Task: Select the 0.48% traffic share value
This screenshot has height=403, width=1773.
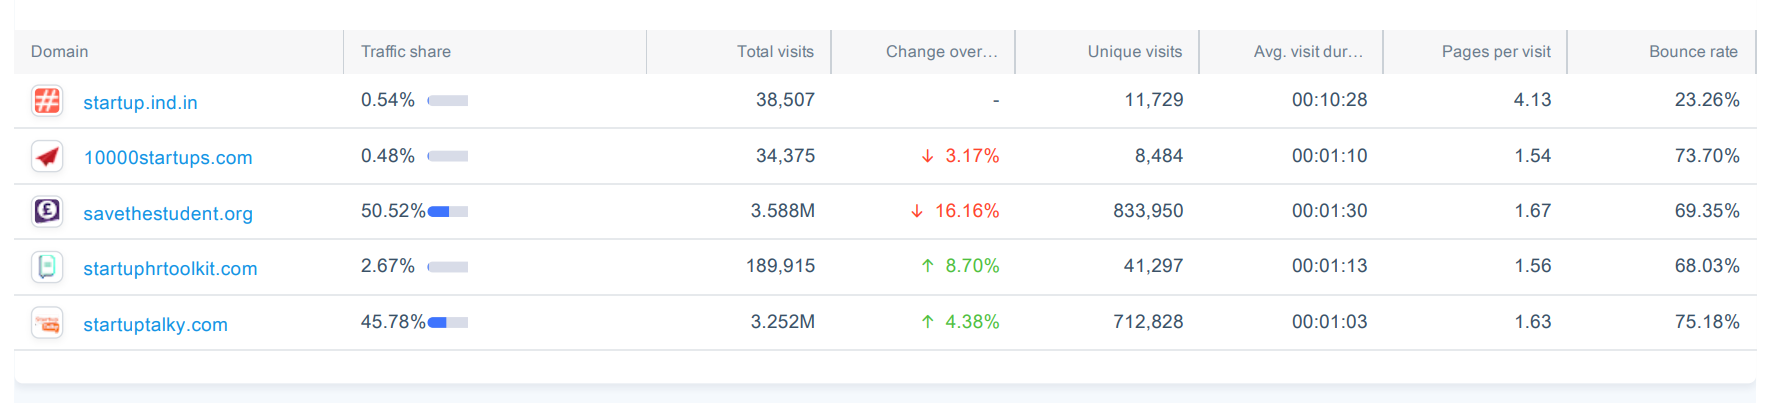Action: [388, 156]
